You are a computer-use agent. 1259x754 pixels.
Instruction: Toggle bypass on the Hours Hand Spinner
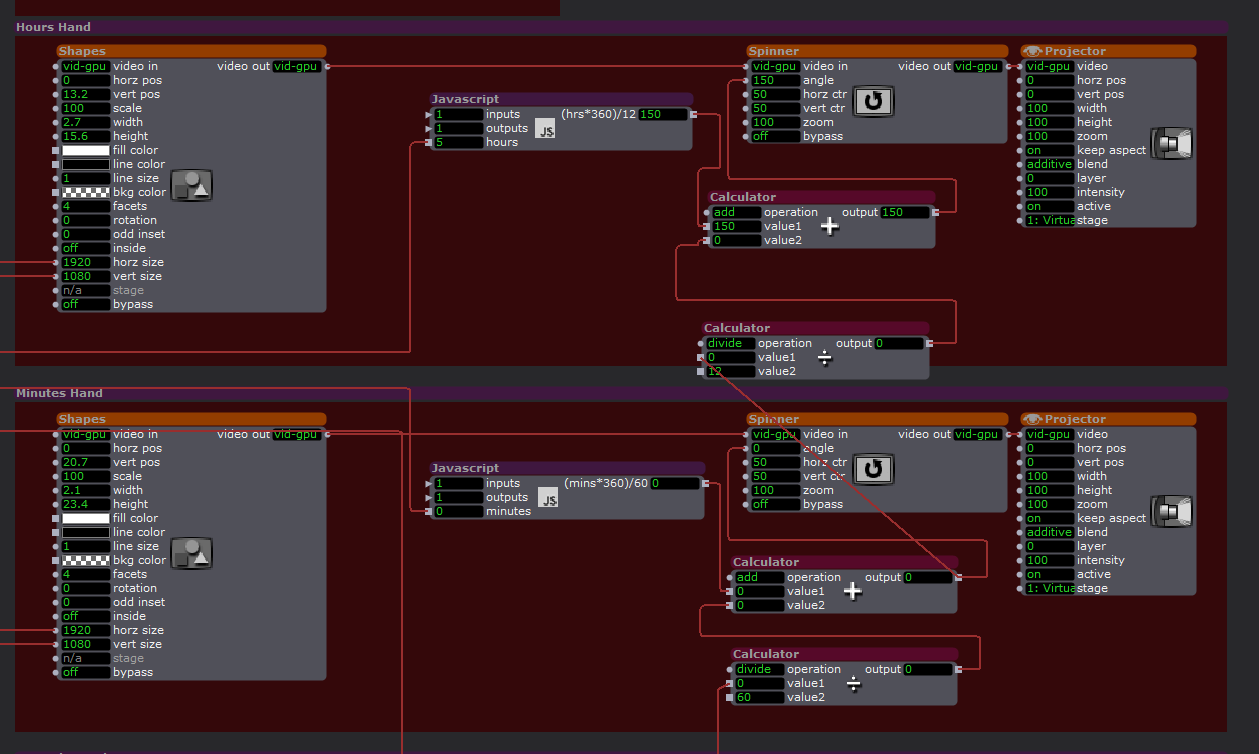776,136
